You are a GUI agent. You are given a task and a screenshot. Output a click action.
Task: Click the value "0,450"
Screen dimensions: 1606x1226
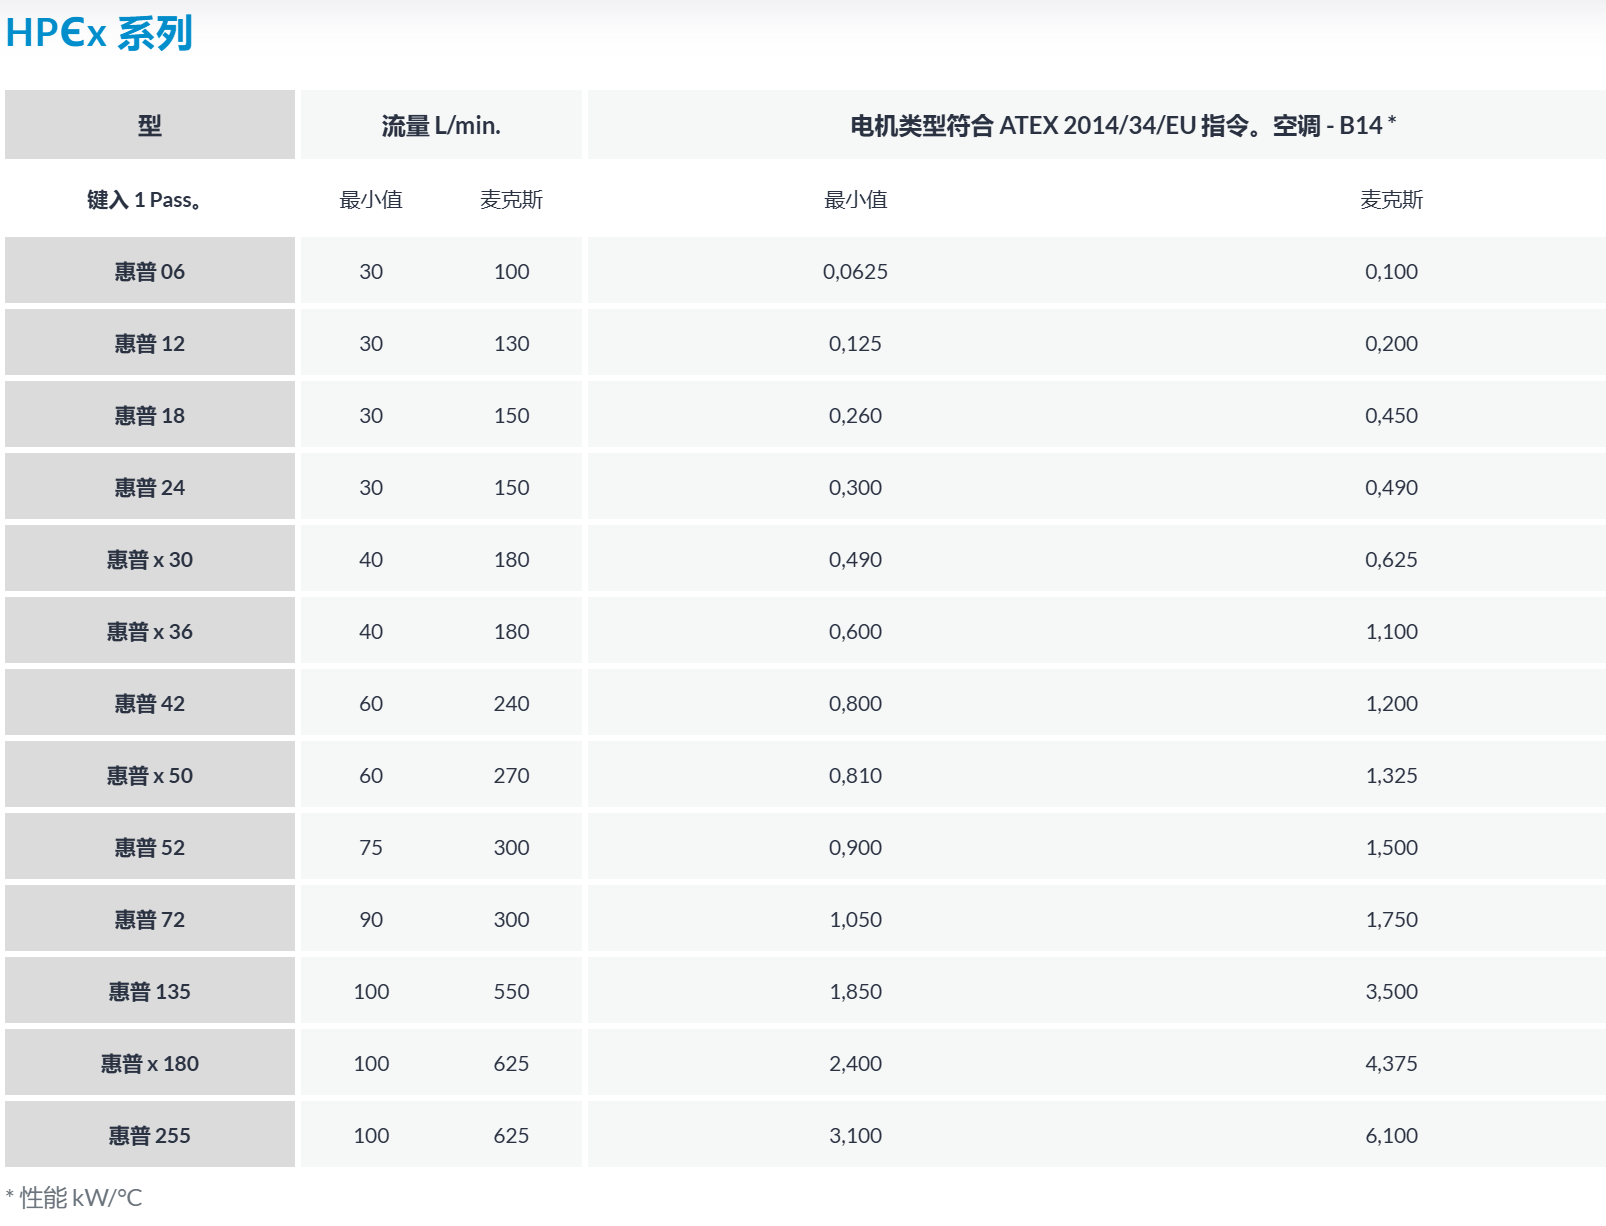[1392, 416]
